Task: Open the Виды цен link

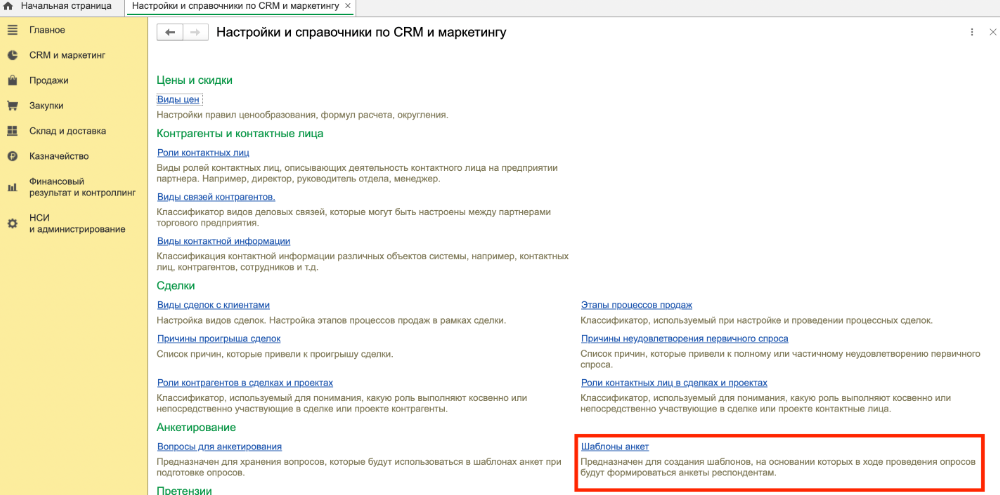Action: [179, 99]
